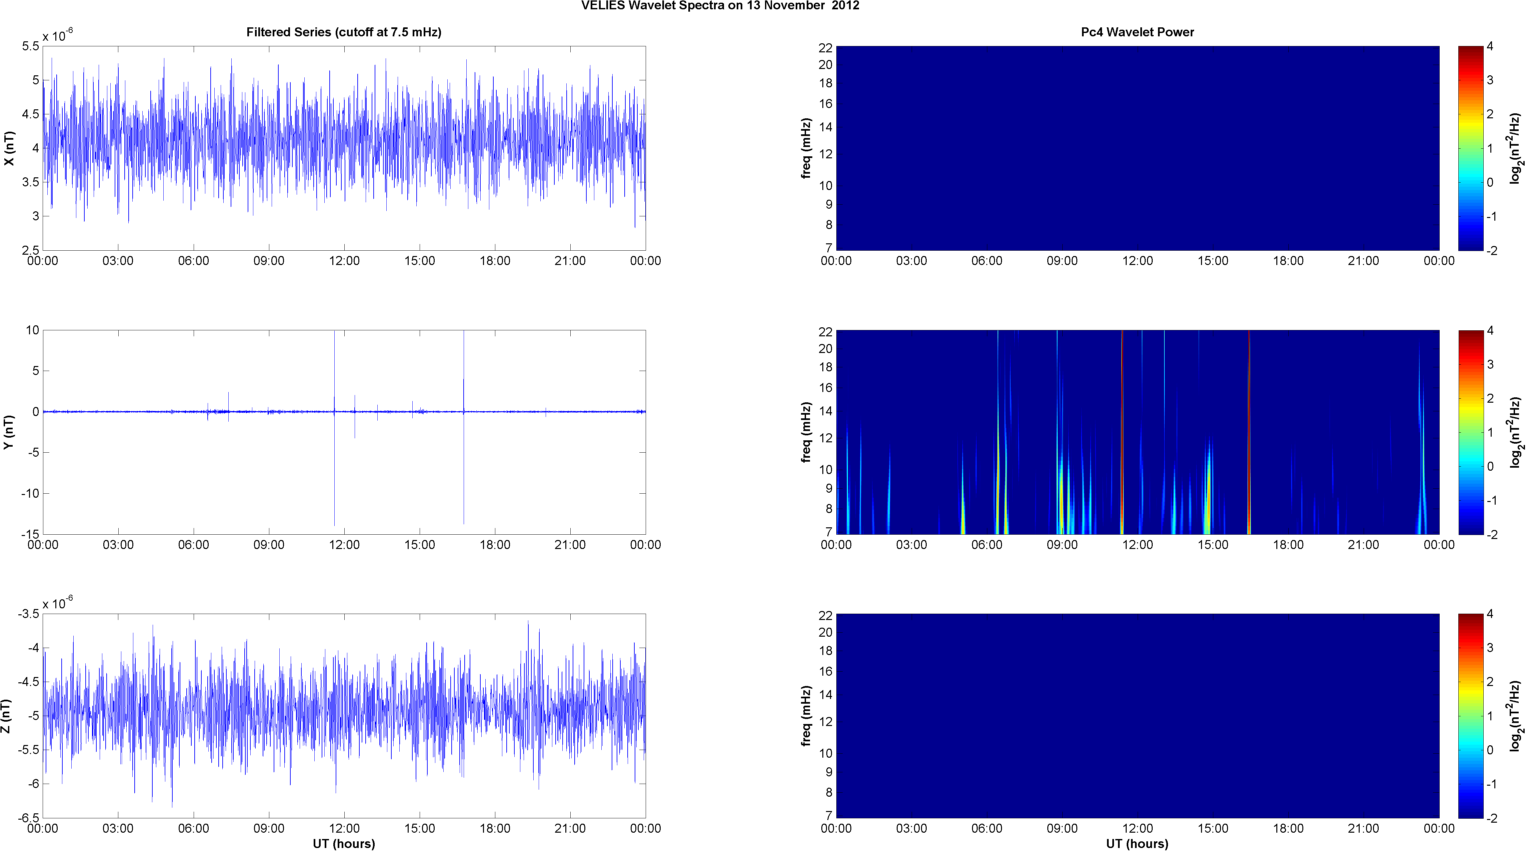Image resolution: width=1526 pixels, height=851 pixels.
Task: Click the bottom wavelet plot's colorbar
Action: tap(1470, 716)
